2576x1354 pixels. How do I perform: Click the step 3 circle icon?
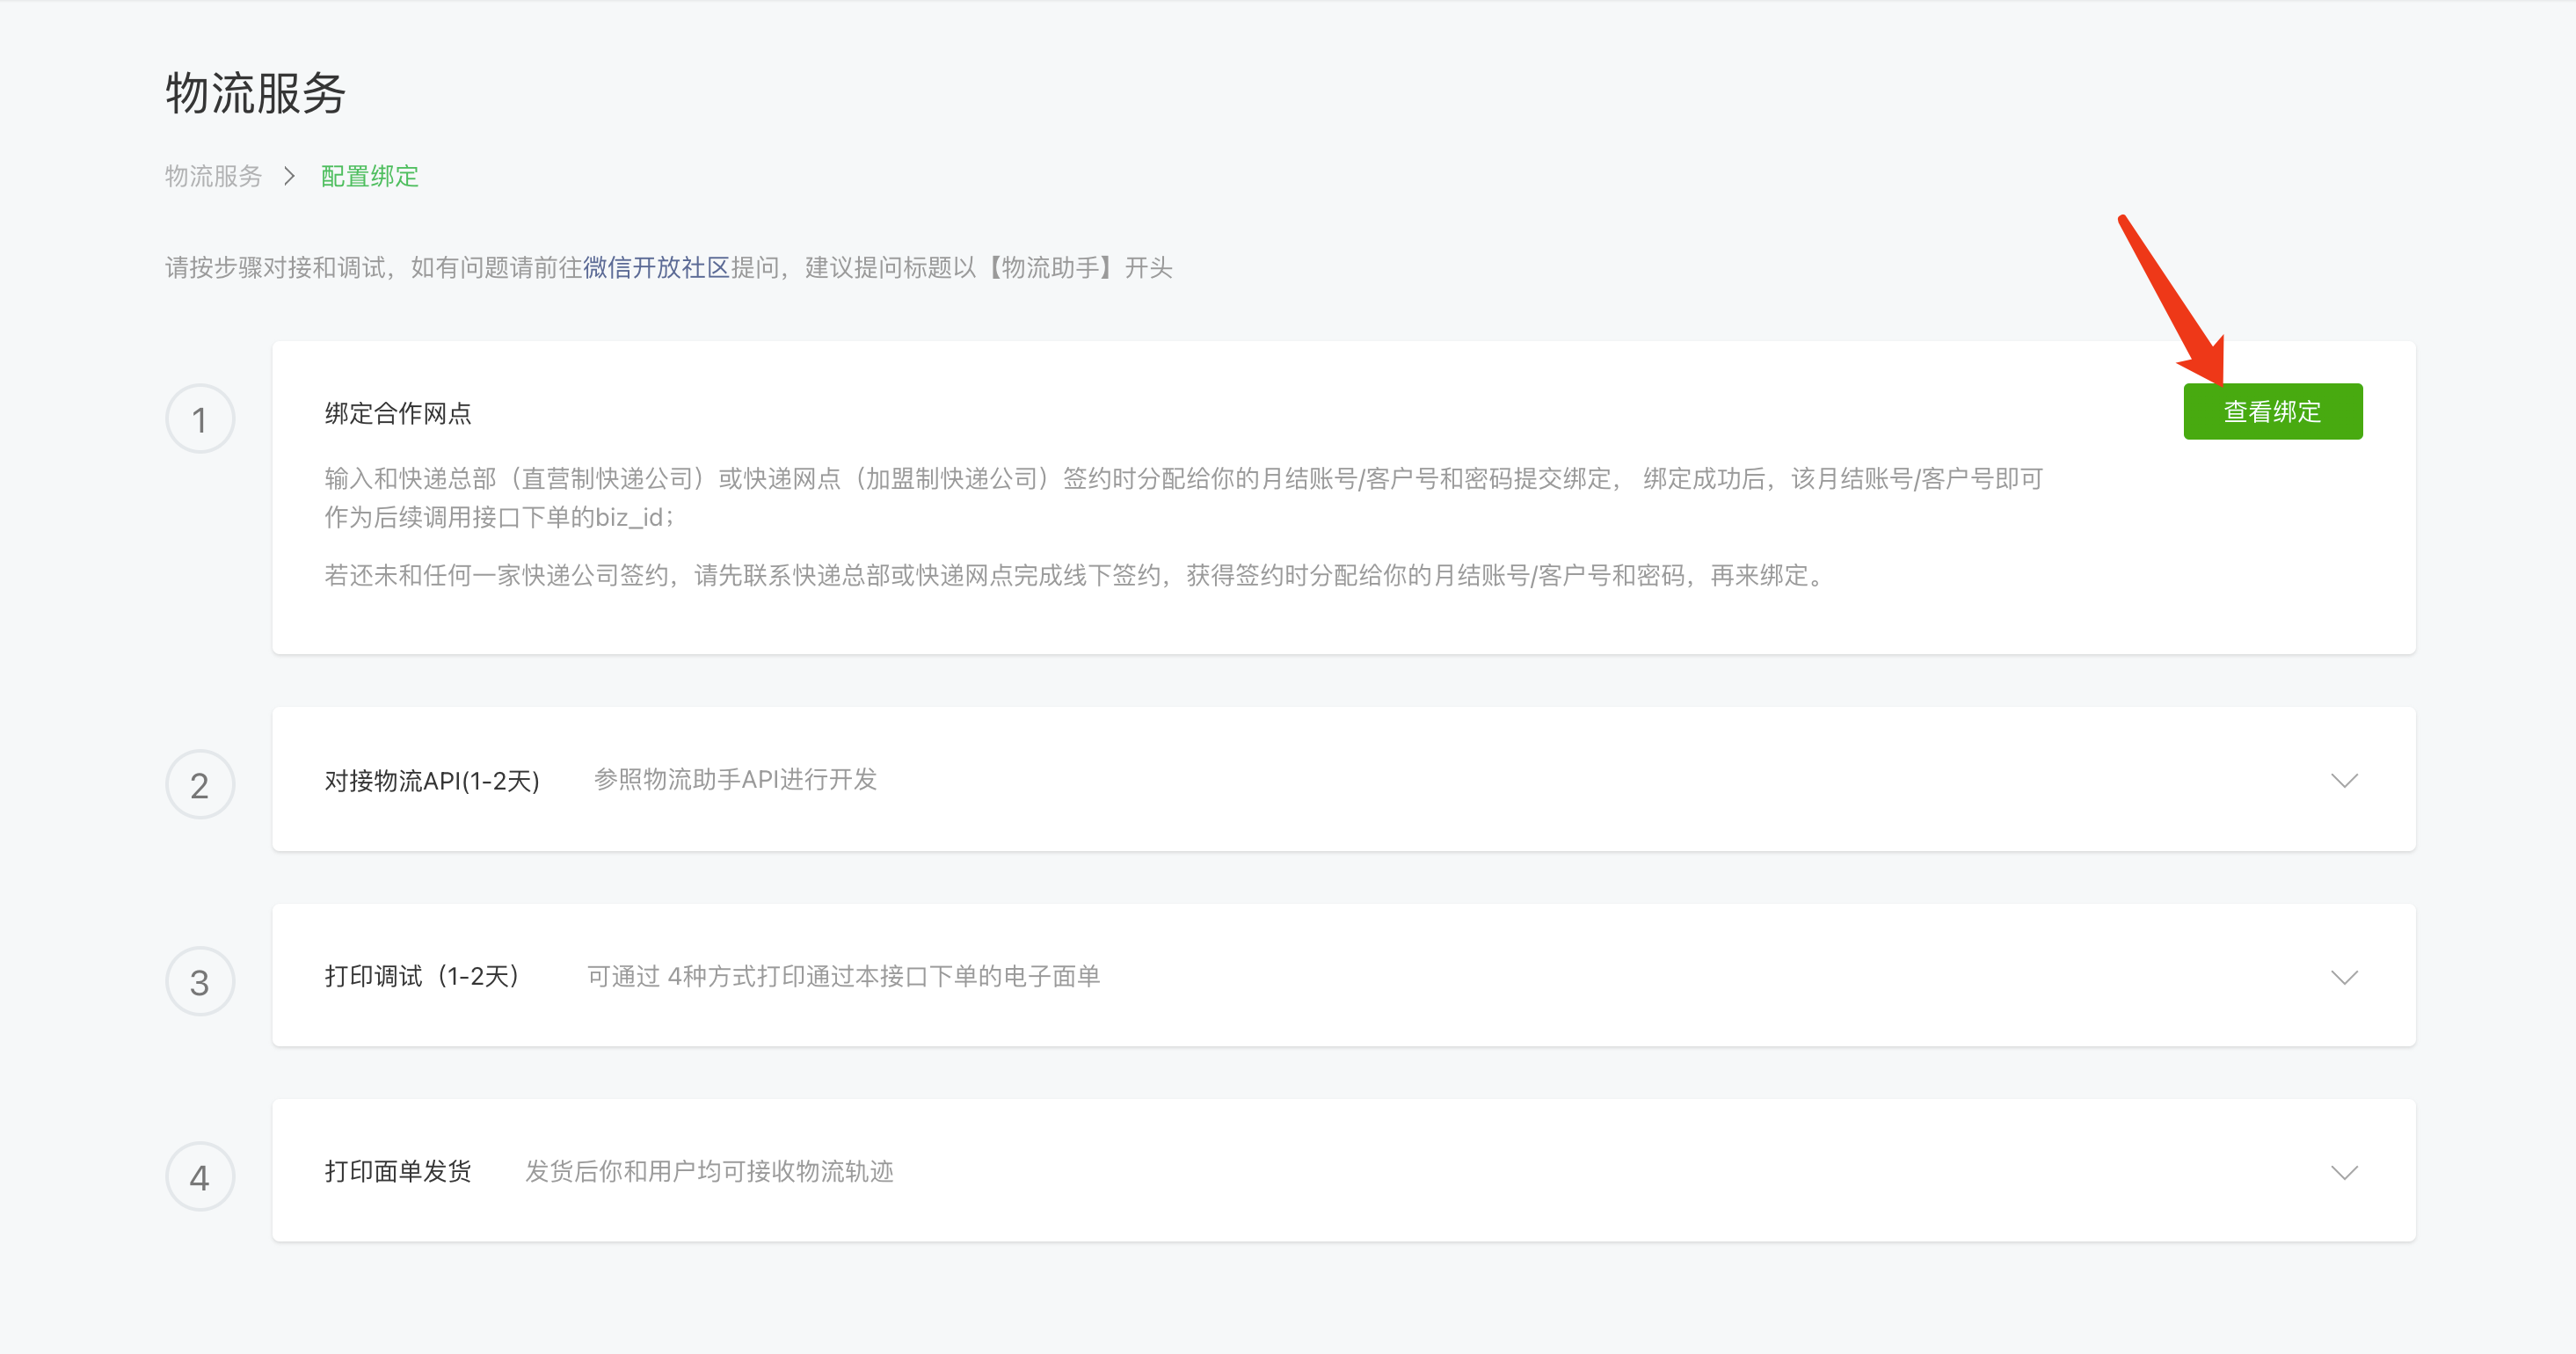pos(200,982)
